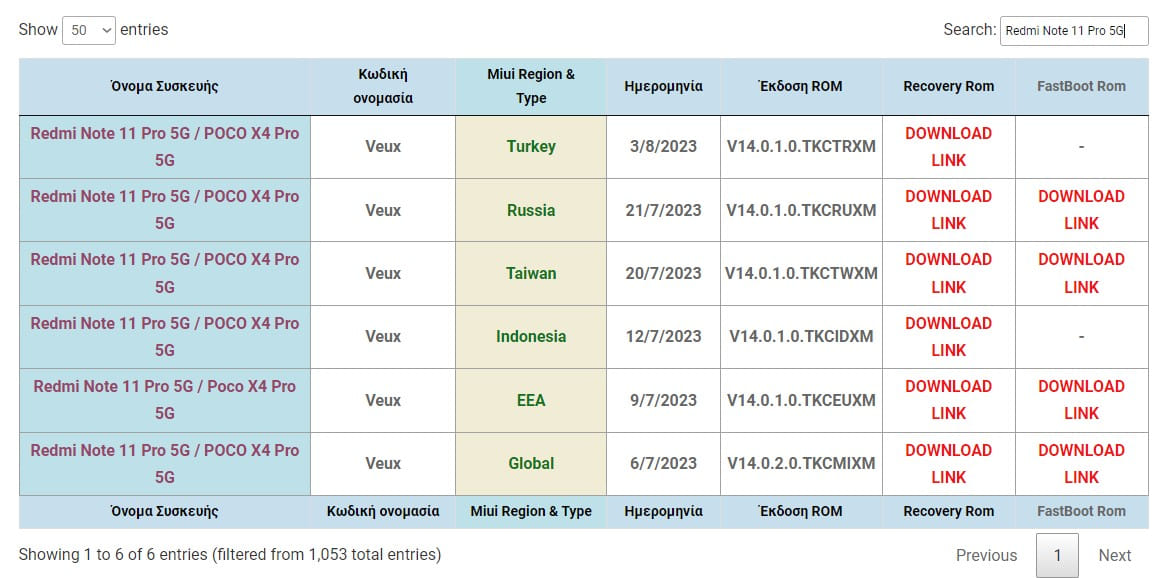Sort table by Miui Region & Type header
Image resolution: width=1160 pixels, height=578 pixels.
[x=531, y=86]
